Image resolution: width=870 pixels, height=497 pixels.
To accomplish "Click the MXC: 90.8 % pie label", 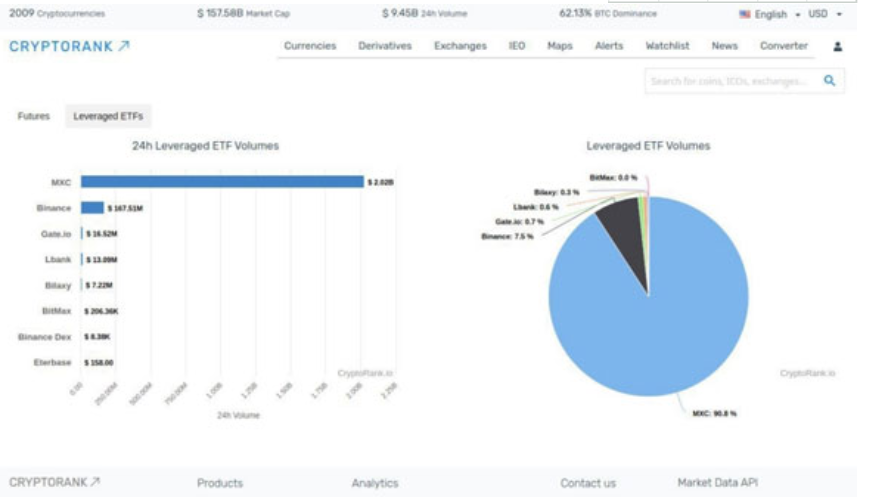I will pos(714,413).
